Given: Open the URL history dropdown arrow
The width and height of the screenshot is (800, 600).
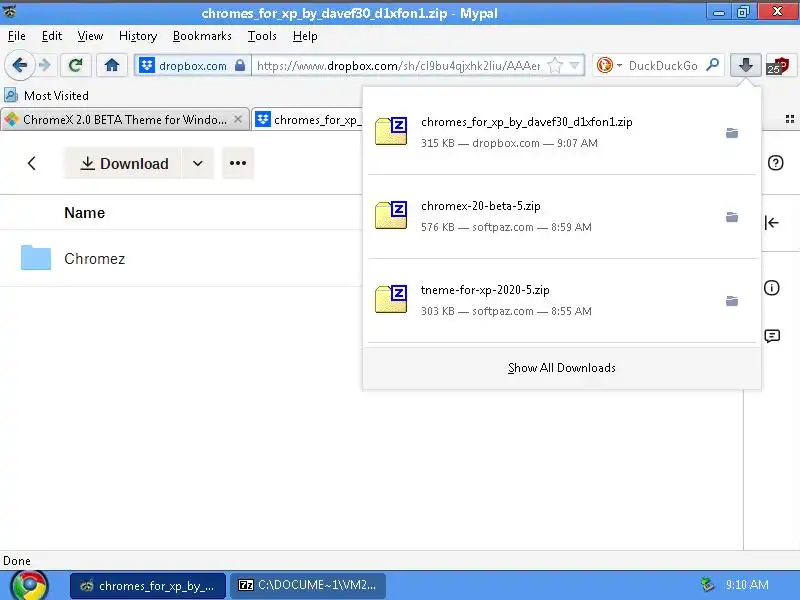Looking at the screenshot, I should (x=574, y=65).
